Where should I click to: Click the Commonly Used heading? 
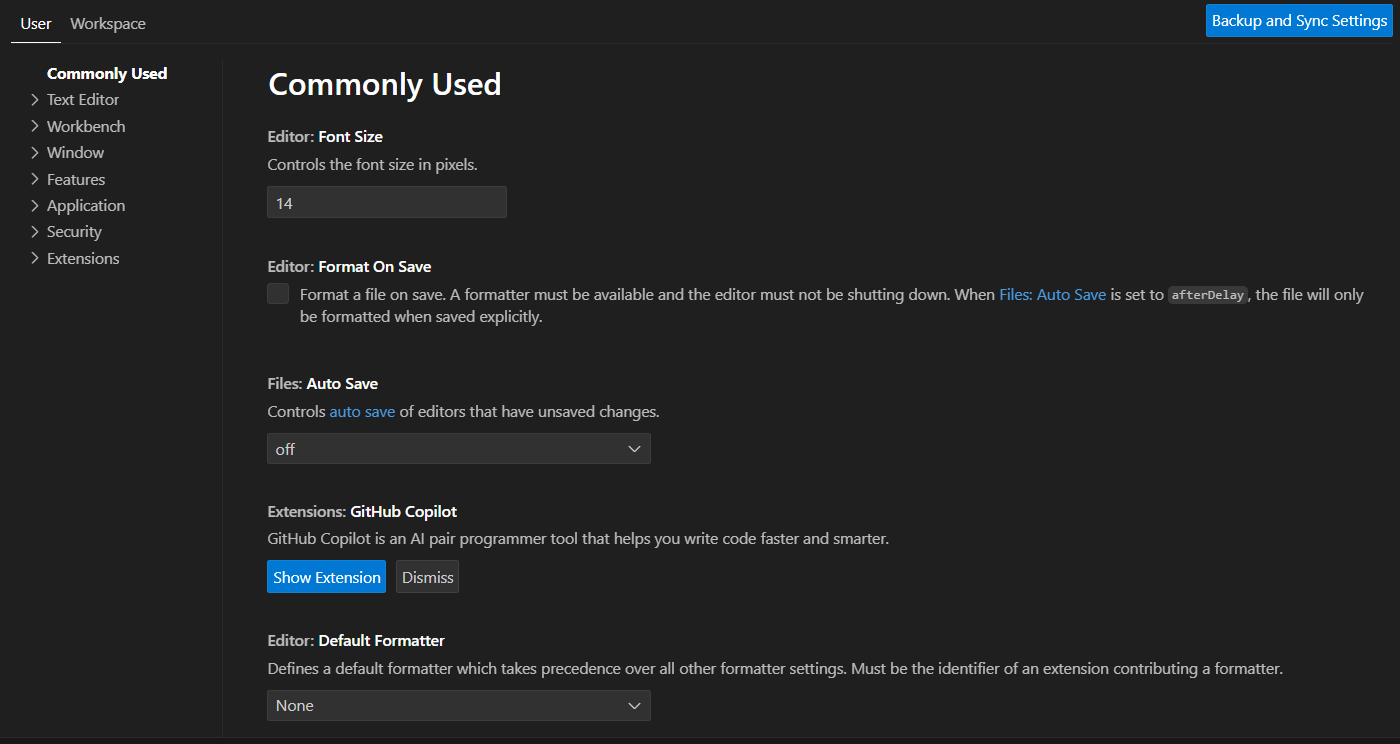385,84
